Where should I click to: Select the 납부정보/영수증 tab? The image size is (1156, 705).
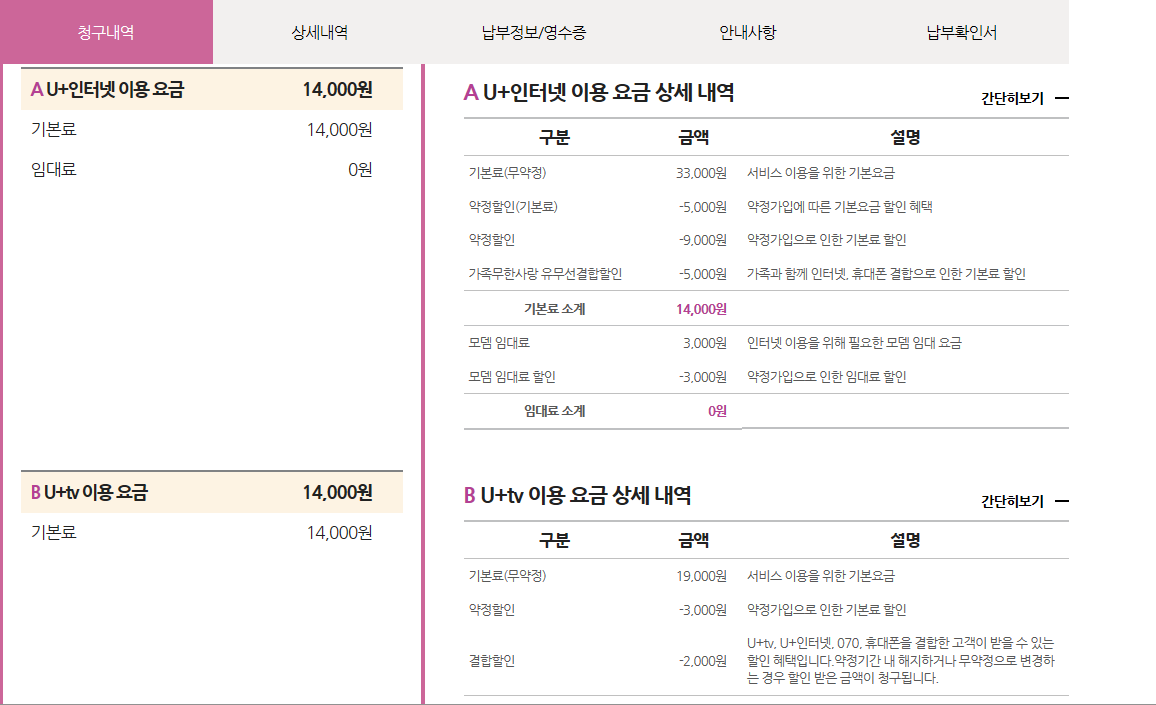pos(534,32)
